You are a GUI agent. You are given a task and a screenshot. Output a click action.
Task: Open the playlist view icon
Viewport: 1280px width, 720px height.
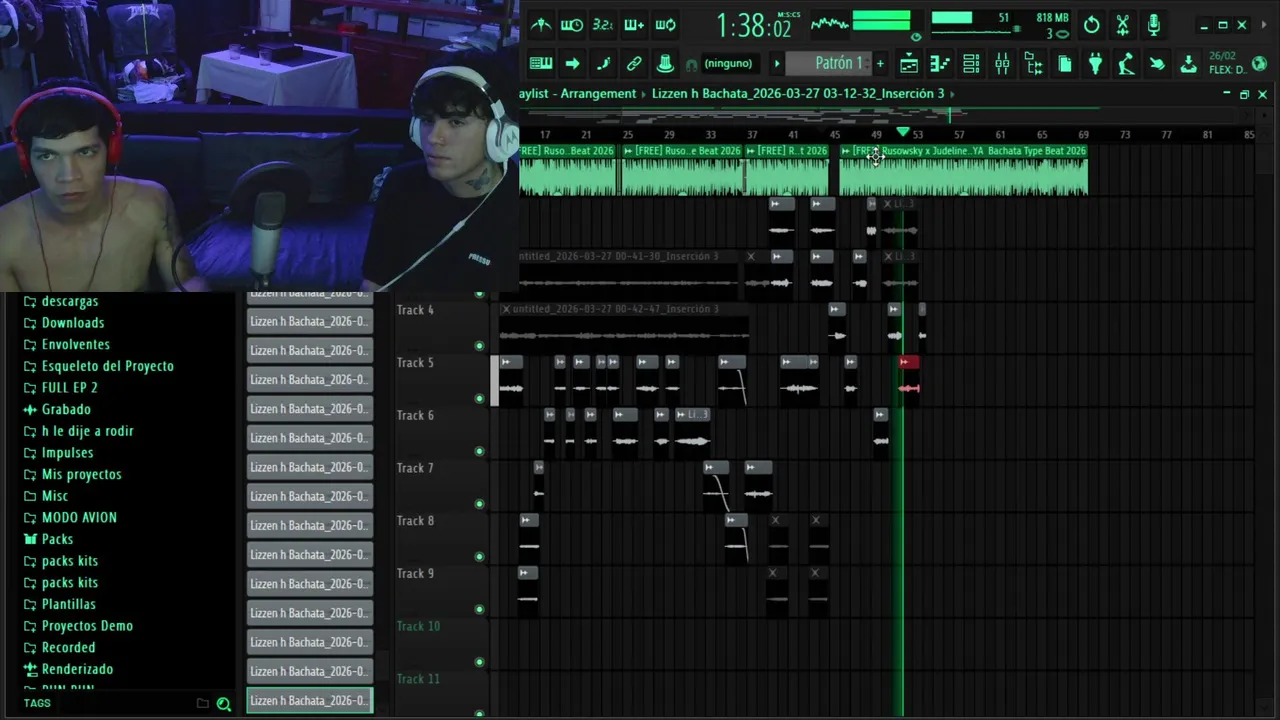click(909, 64)
